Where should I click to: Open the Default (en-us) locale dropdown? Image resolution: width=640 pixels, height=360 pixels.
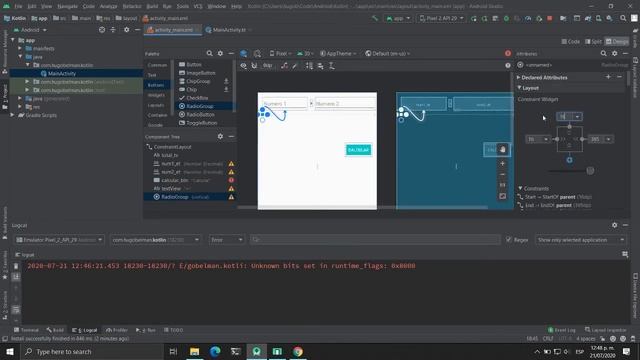387,53
